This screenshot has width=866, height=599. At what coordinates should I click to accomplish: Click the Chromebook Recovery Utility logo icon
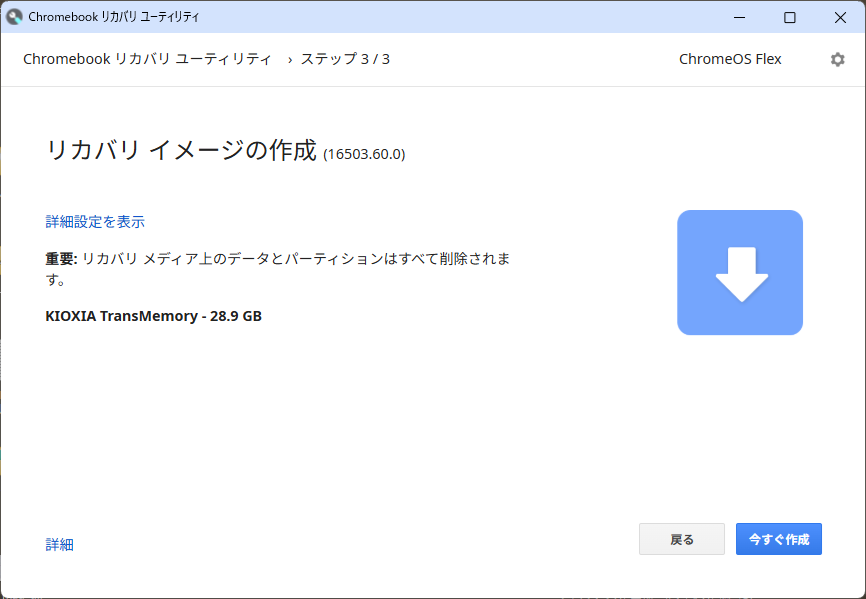(x=16, y=17)
